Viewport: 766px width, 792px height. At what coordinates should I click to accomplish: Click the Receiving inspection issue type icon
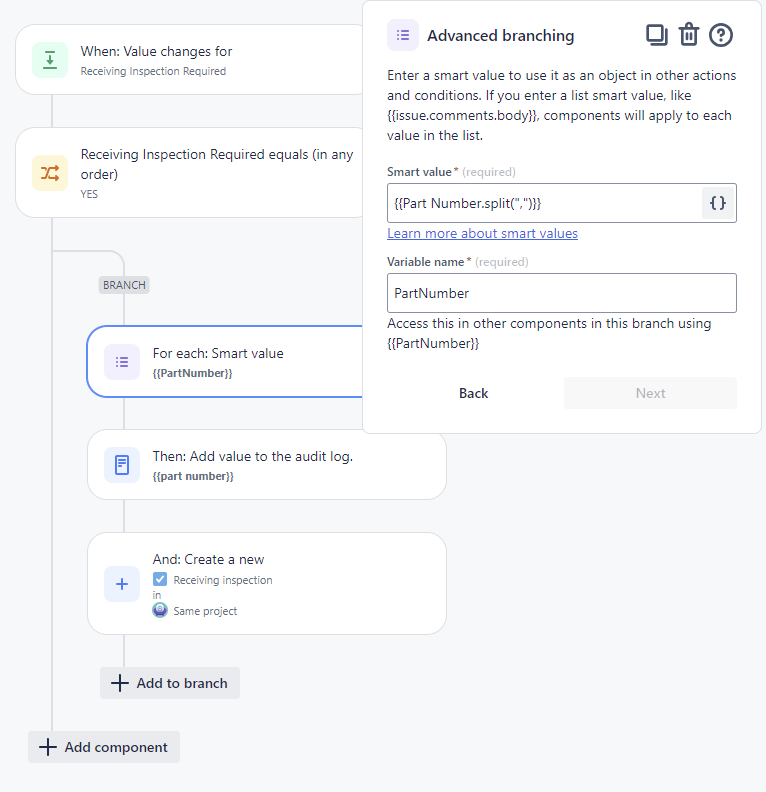[x=160, y=579]
